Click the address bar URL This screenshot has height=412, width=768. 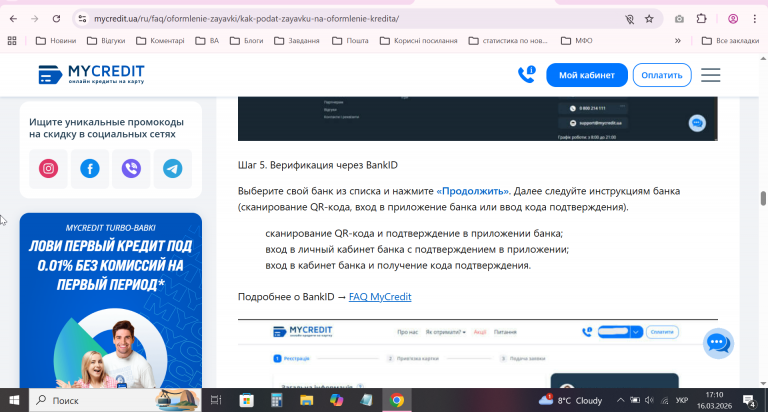click(x=246, y=19)
